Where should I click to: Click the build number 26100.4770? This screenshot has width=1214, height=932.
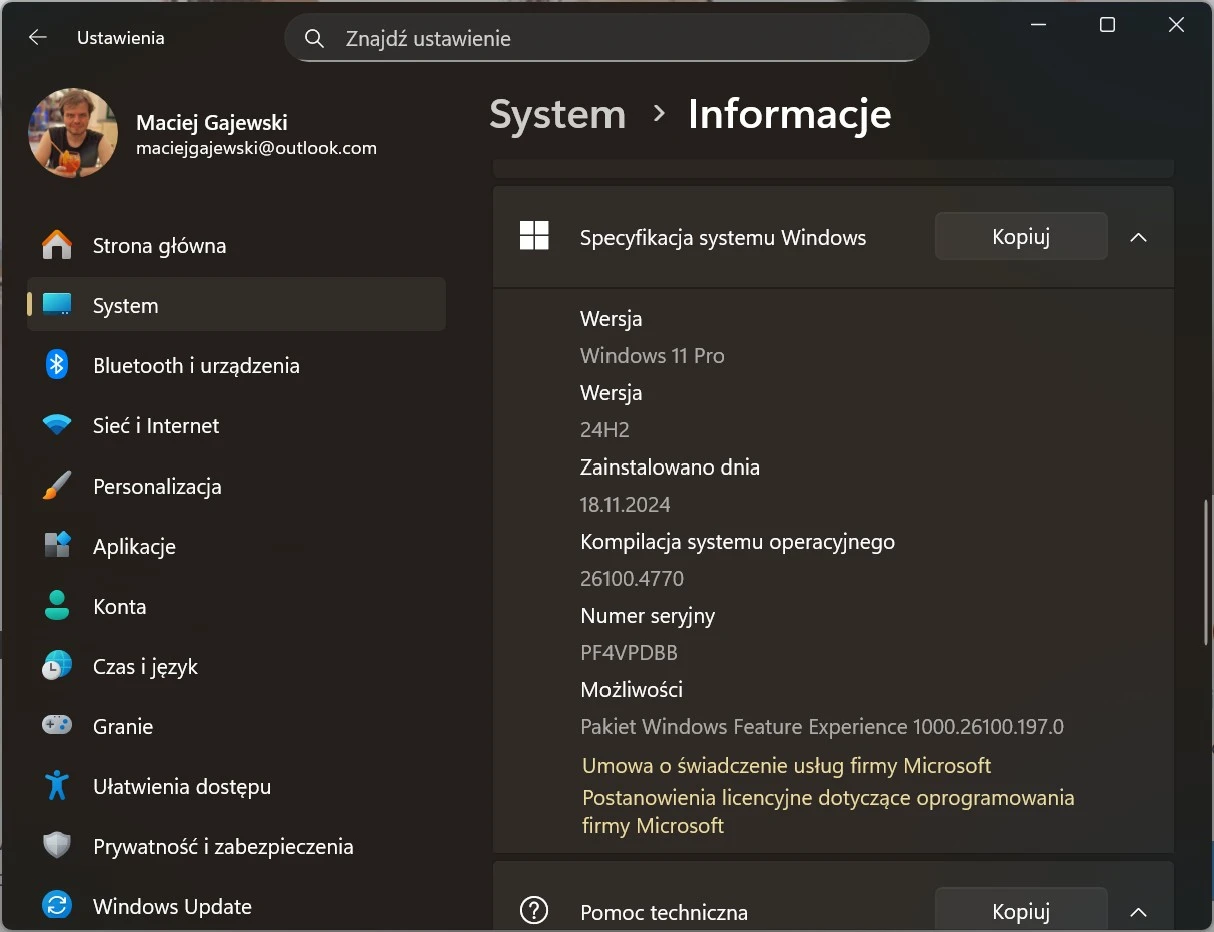pos(632,578)
